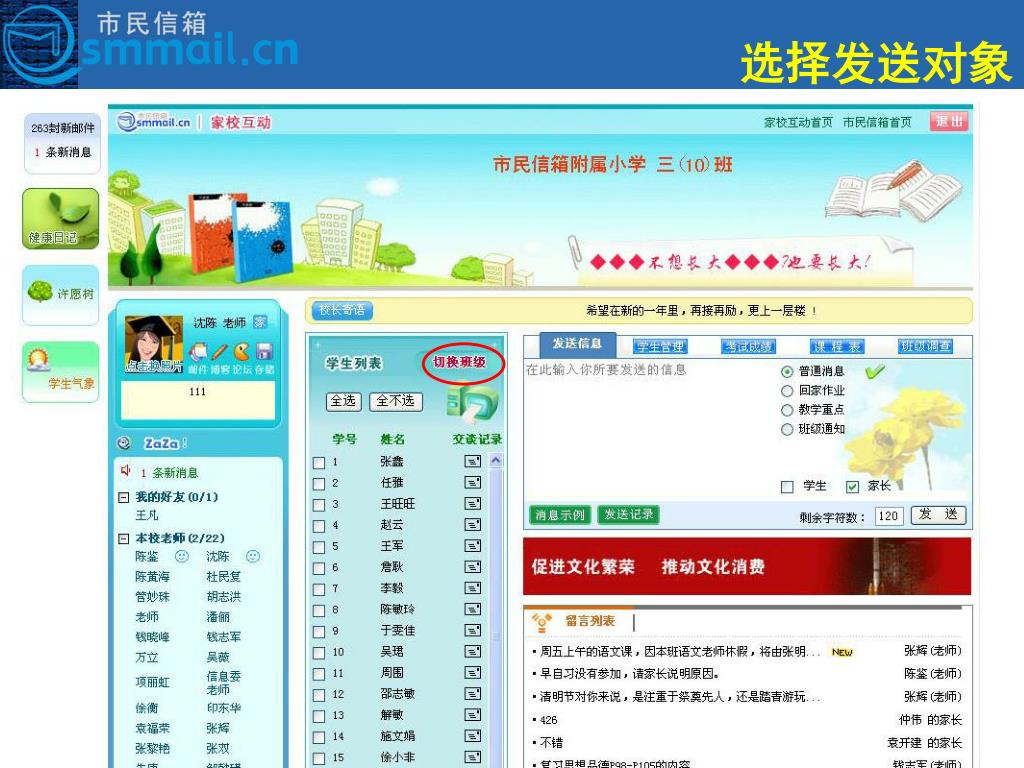
Task: Switch to the 班级调查 tab
Action: (x=925, y=346)
